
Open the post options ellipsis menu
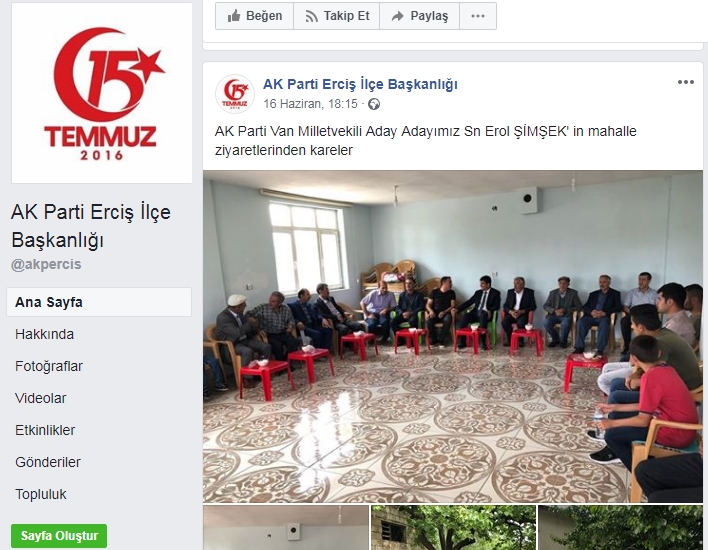pos(685,82)
